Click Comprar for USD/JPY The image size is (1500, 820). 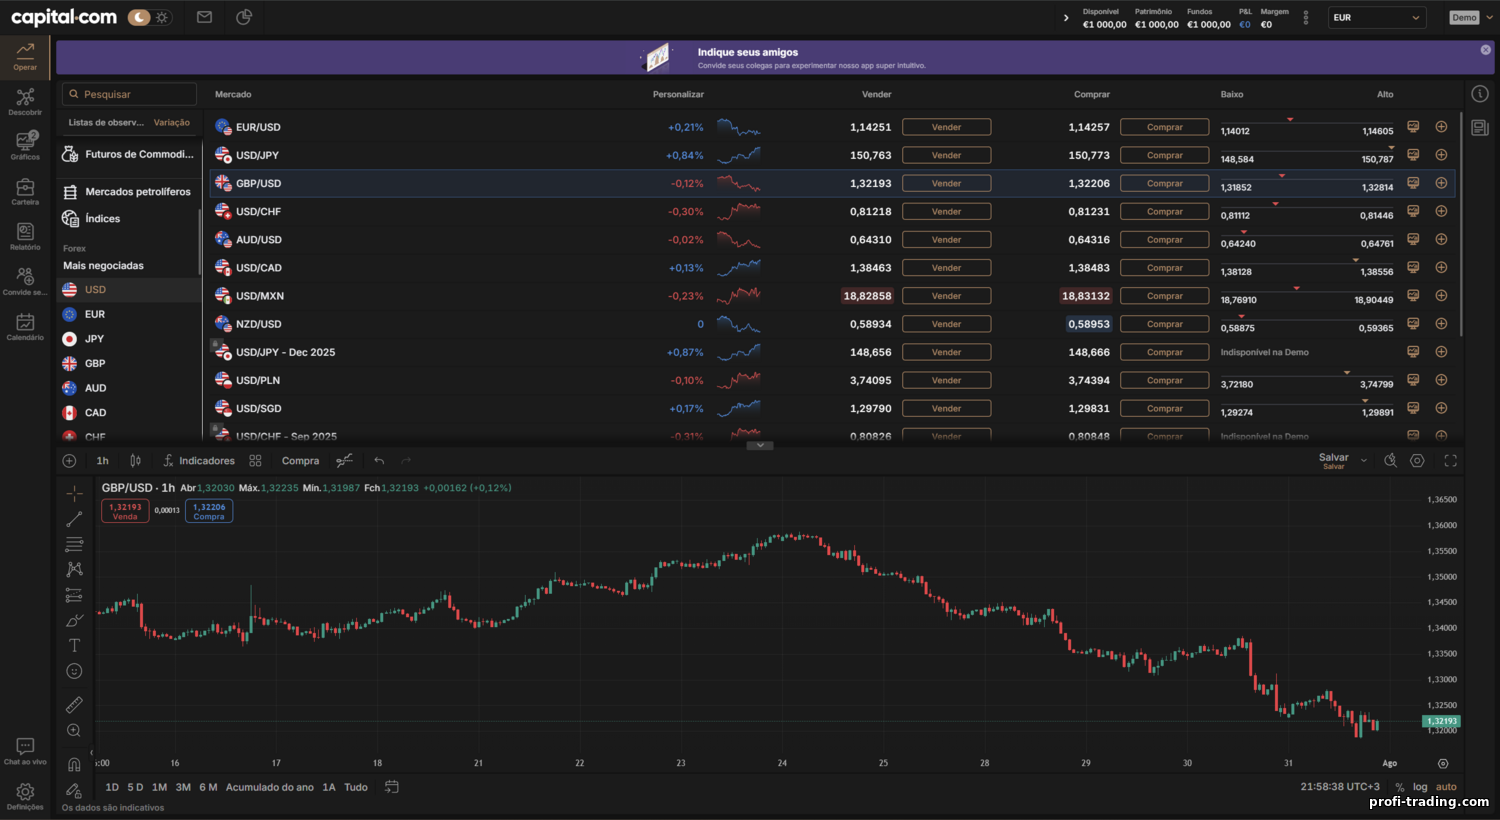pyautogui.click(x=1164, y=155)
